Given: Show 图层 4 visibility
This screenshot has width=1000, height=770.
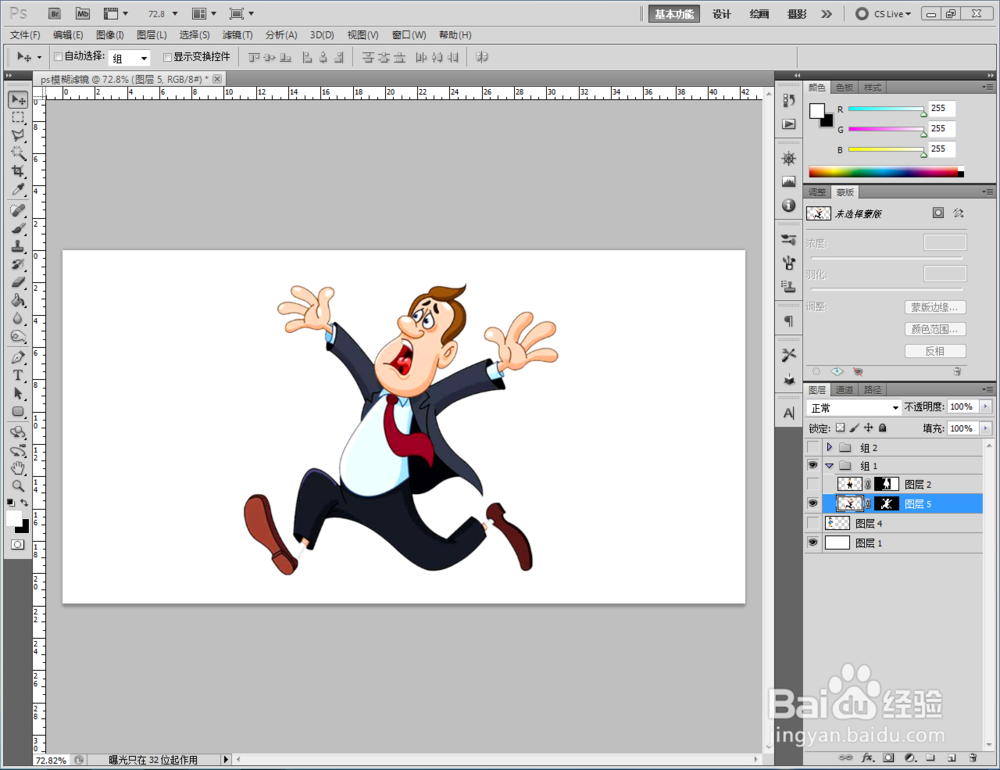Looking at the screenshot, I should tap(813, 523).
